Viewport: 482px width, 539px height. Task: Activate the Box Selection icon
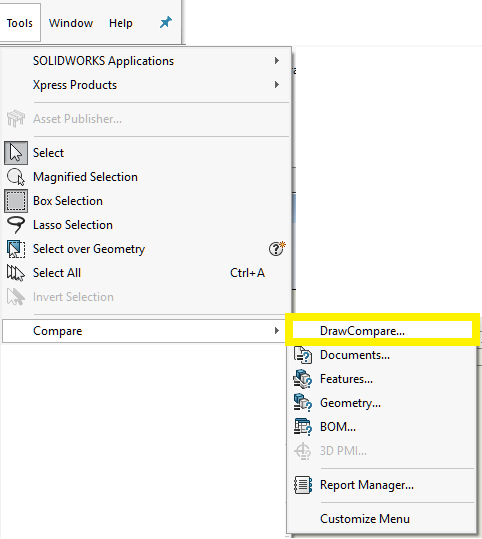pos(16,201)
